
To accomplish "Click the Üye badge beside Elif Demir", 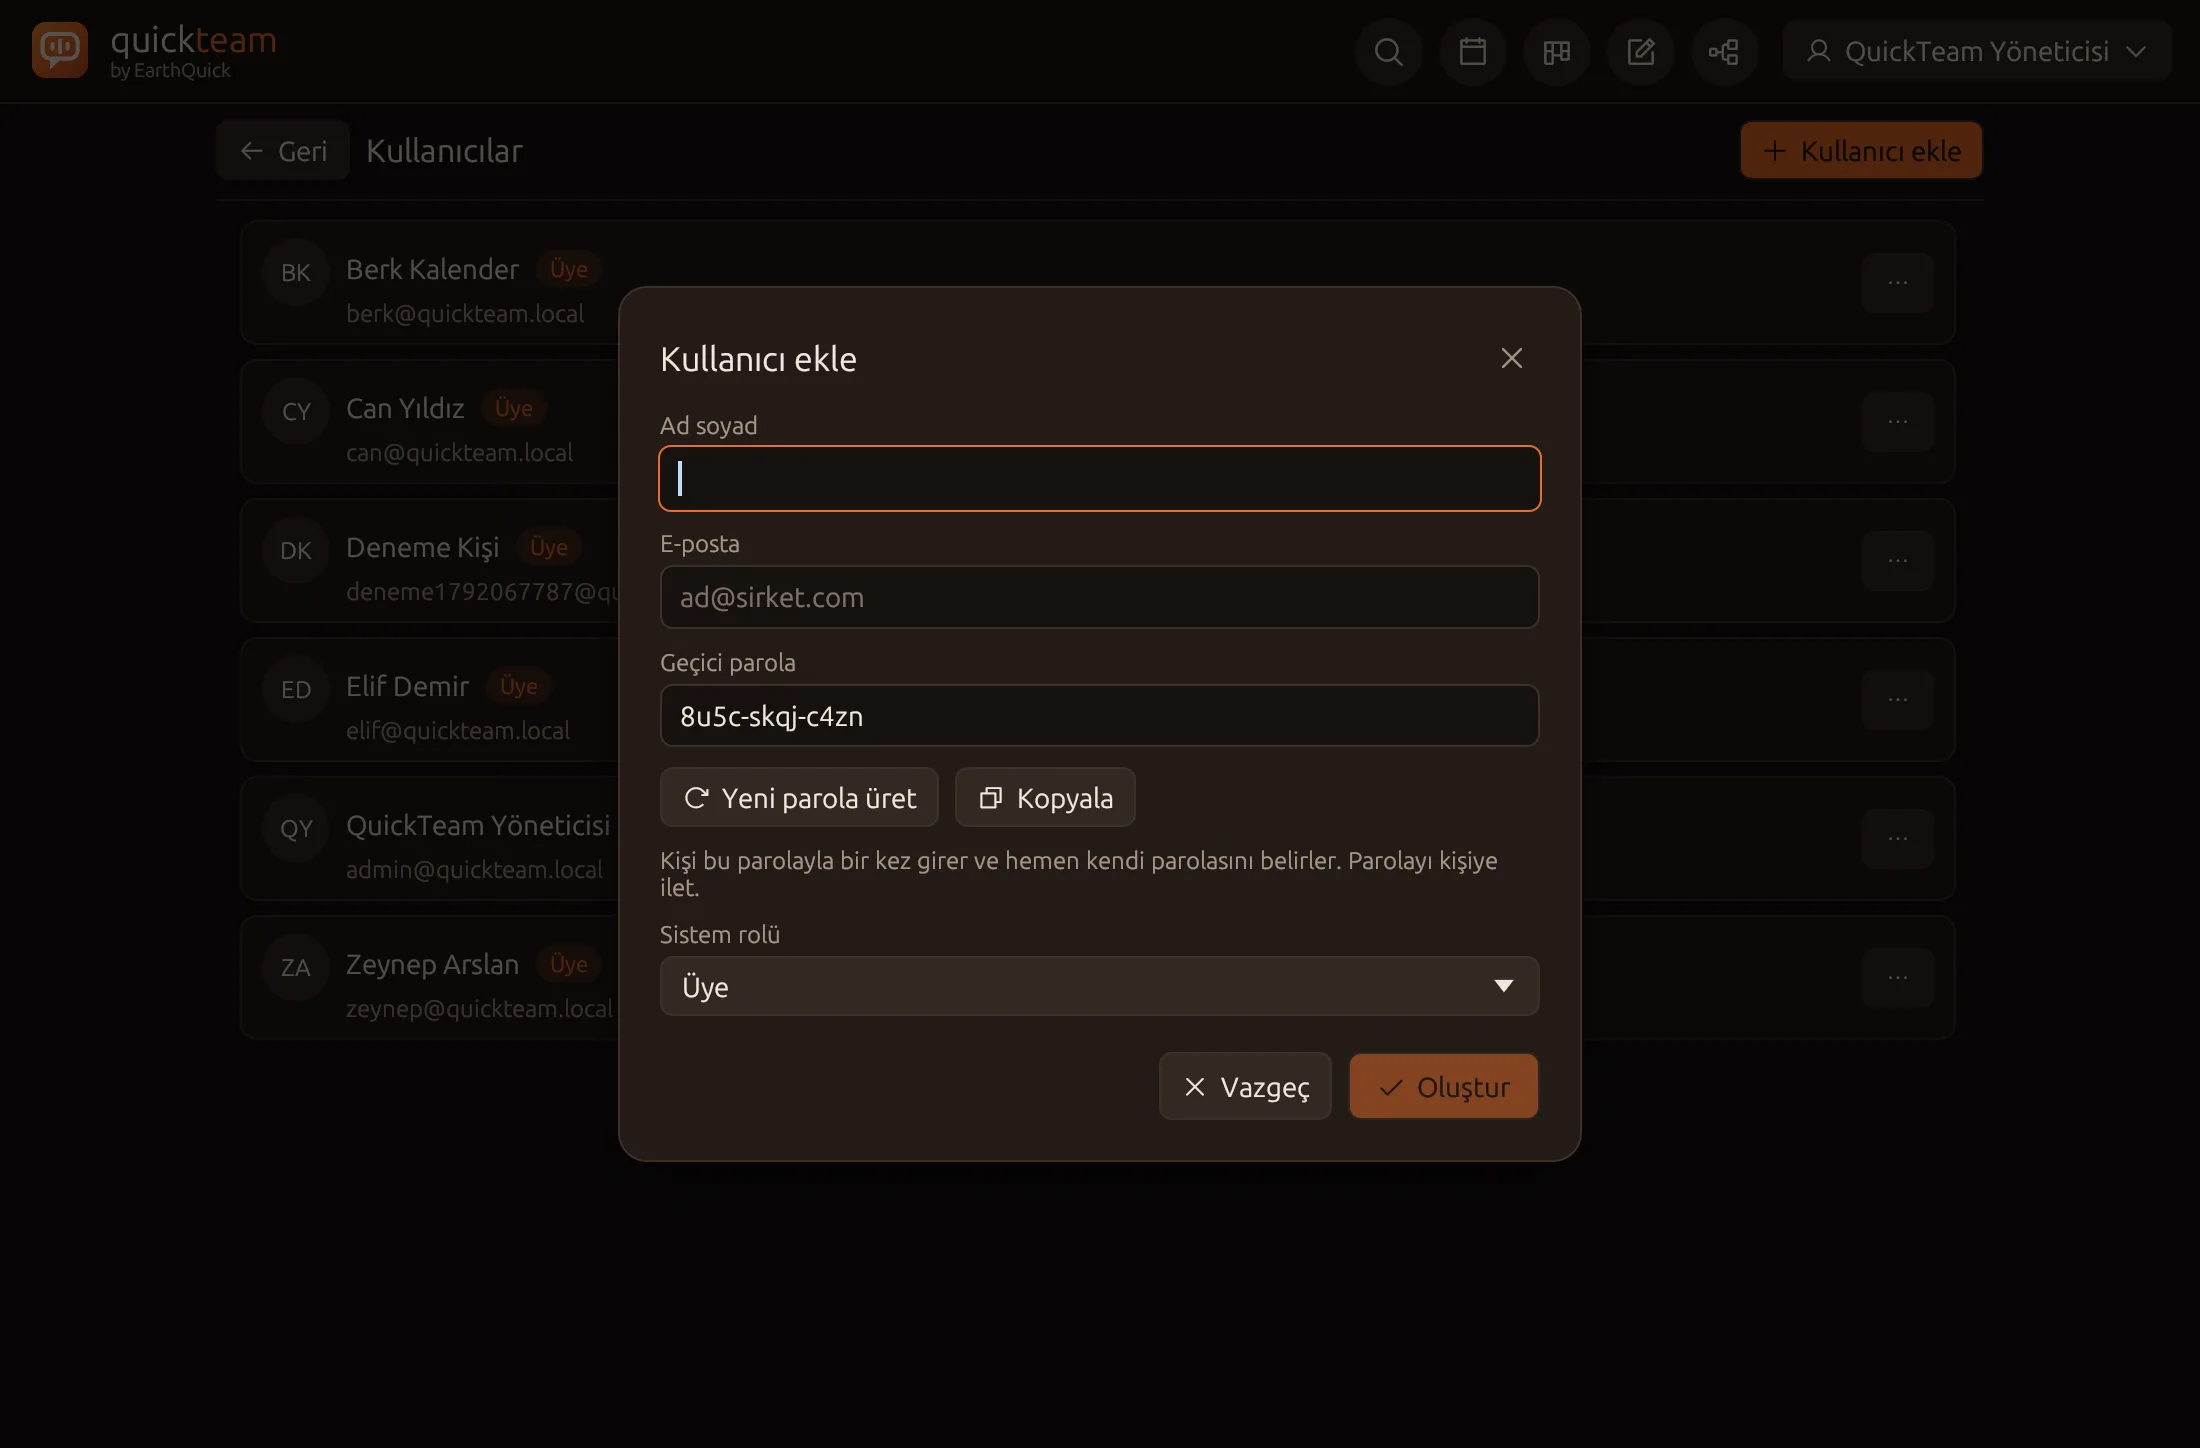I will pyautogui.click(x=518, y=686).
